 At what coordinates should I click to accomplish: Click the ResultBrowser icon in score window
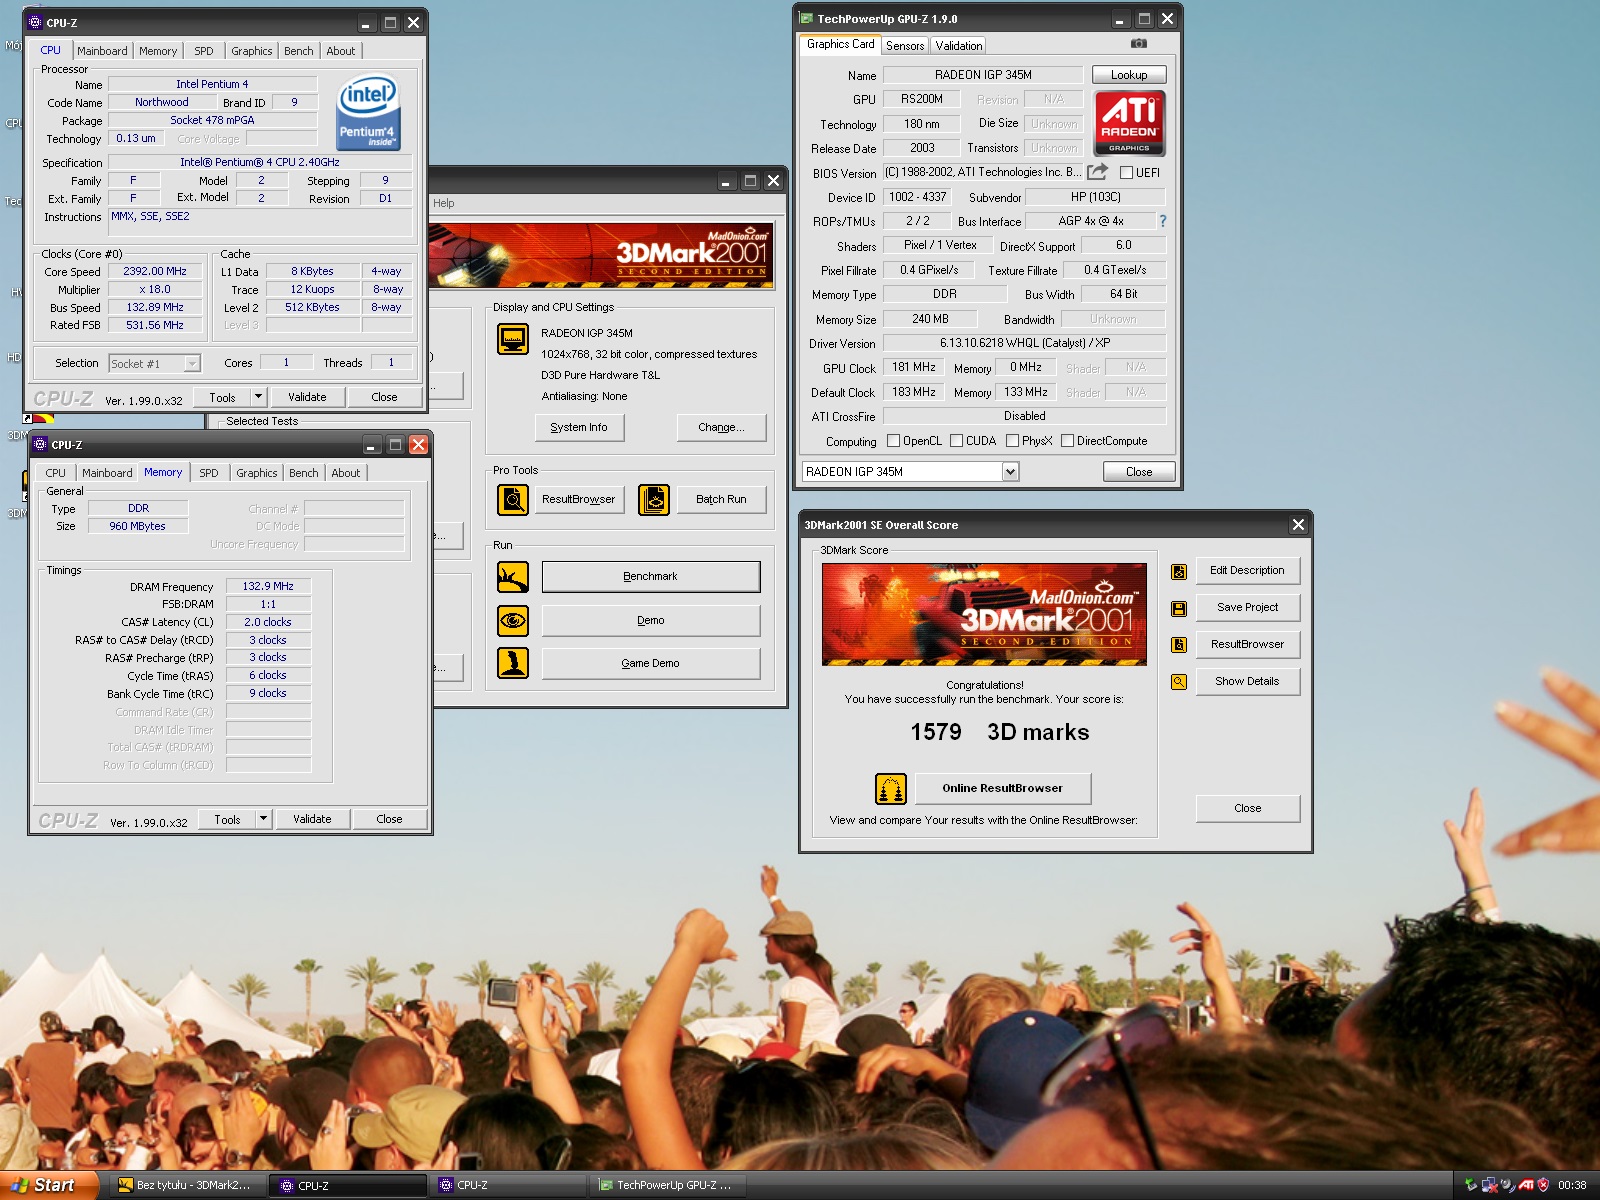pyautogui.click(x=1179, y=645)
